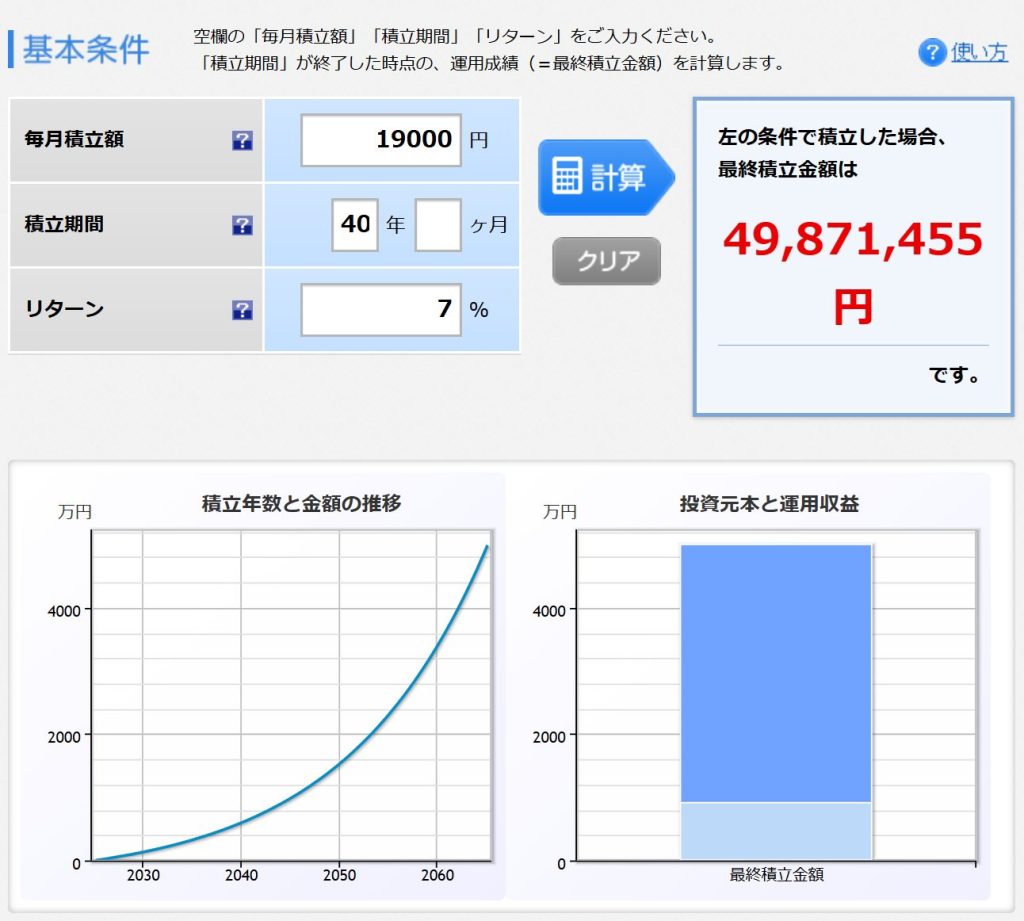
Task: Click chart title 投資元本と運用収益
Action: click(x=769, y=504)
